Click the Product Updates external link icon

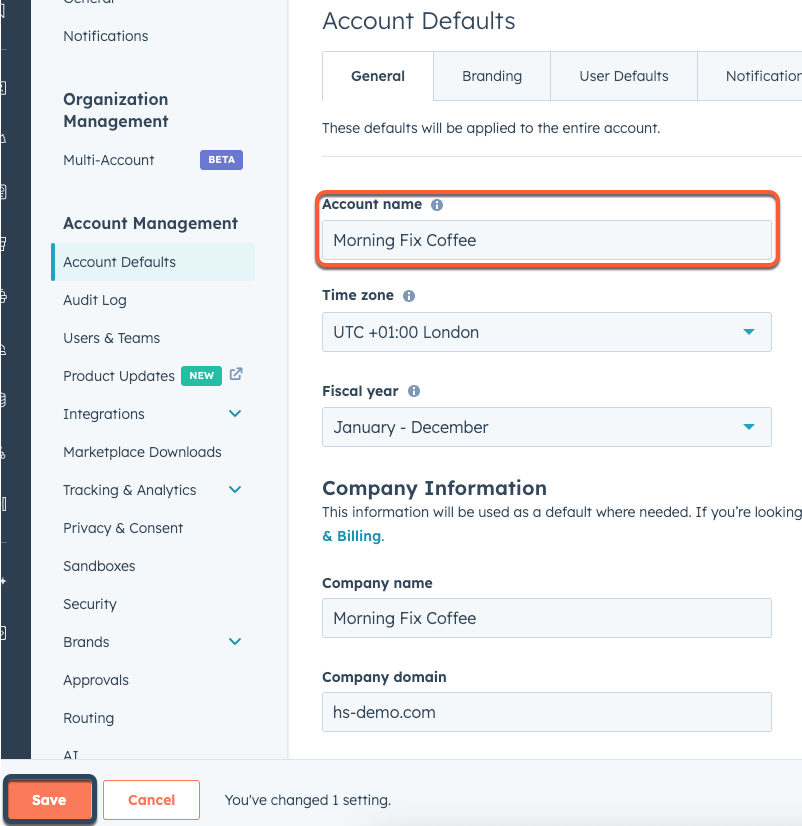pyautogui.click(x=235, y=374)
